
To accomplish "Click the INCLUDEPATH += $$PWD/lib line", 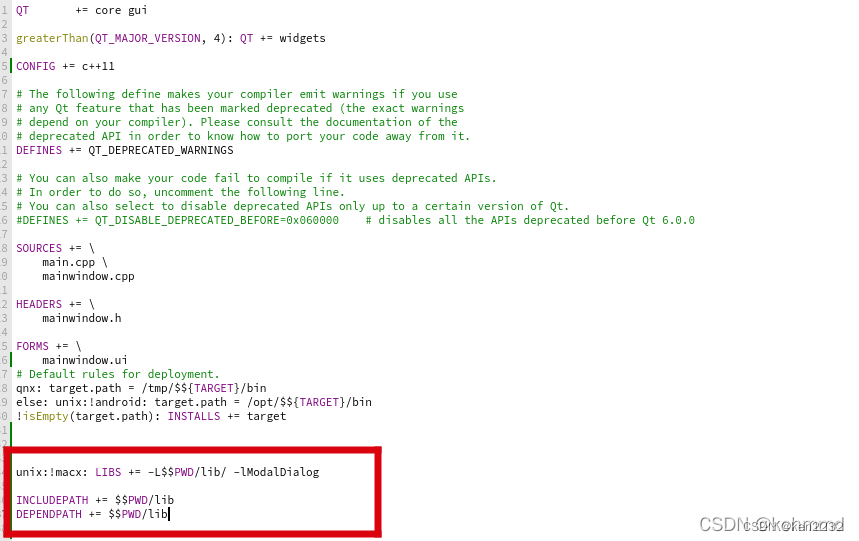I will pos(95,500).
